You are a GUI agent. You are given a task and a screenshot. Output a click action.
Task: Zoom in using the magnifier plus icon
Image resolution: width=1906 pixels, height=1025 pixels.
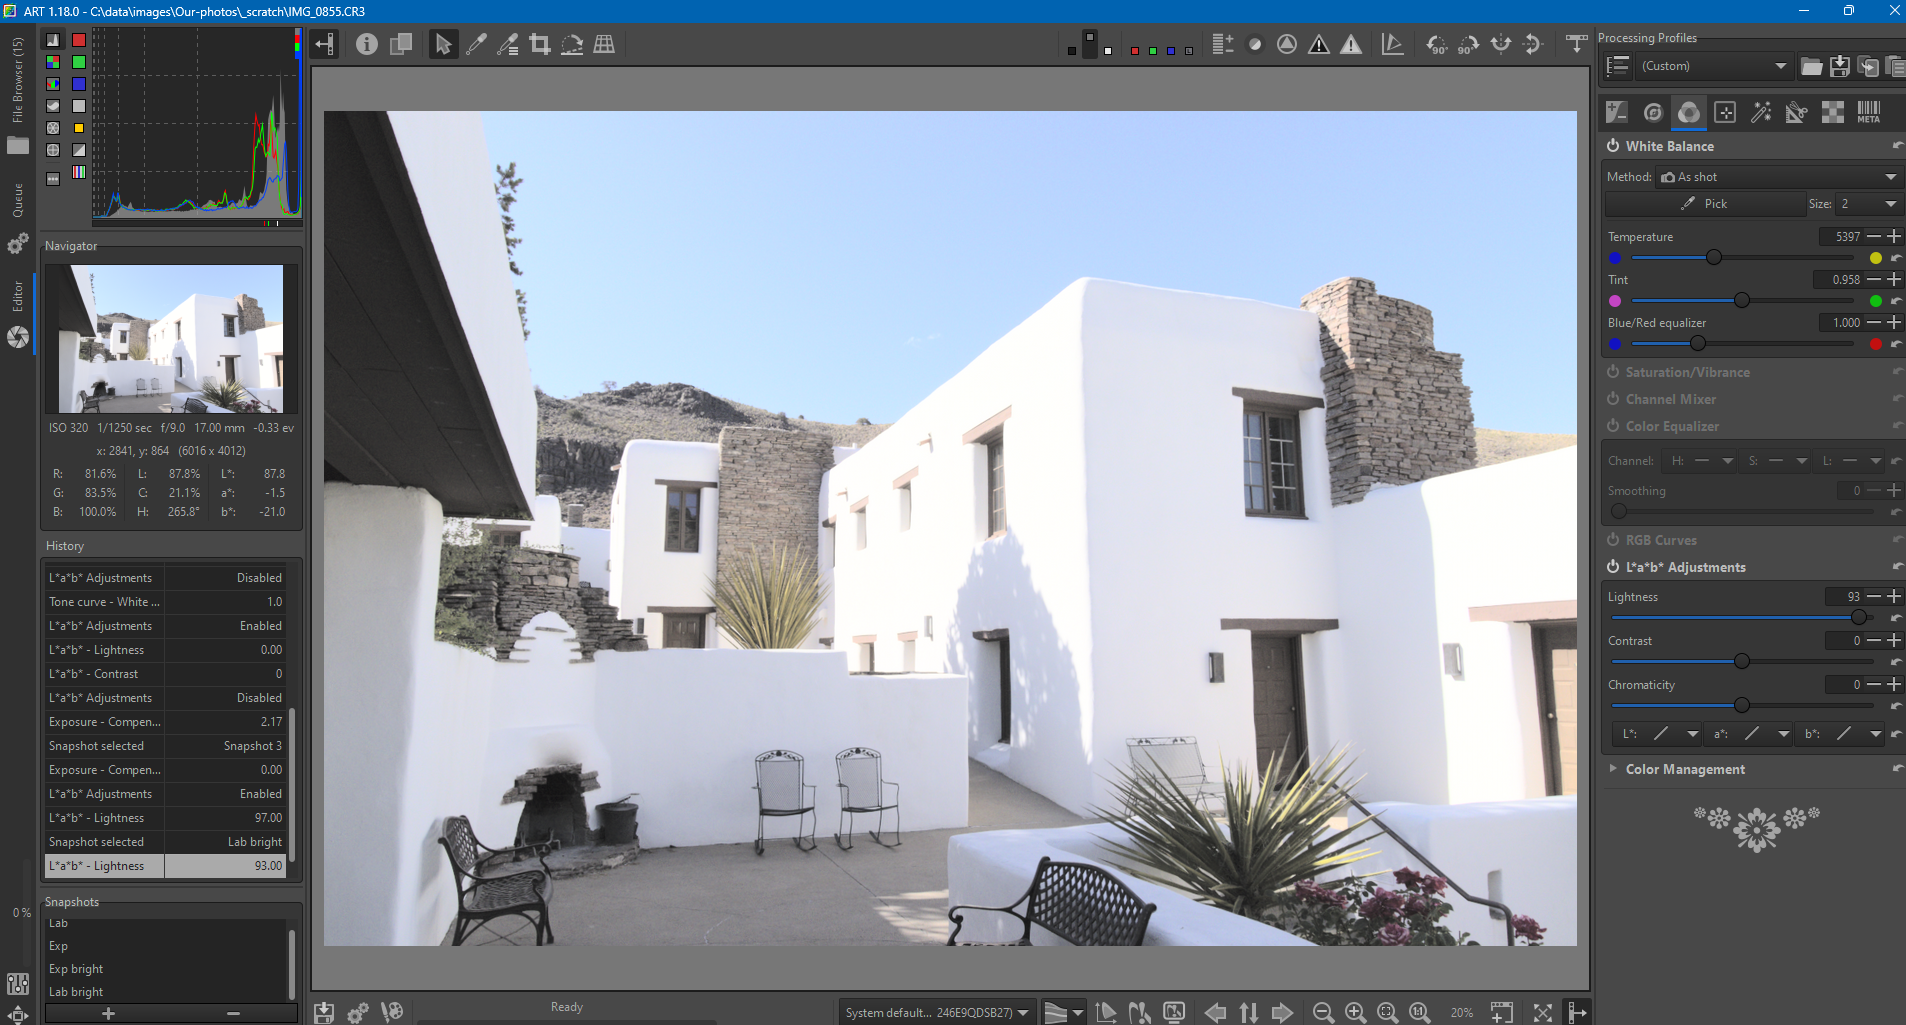(1355, 1013)
